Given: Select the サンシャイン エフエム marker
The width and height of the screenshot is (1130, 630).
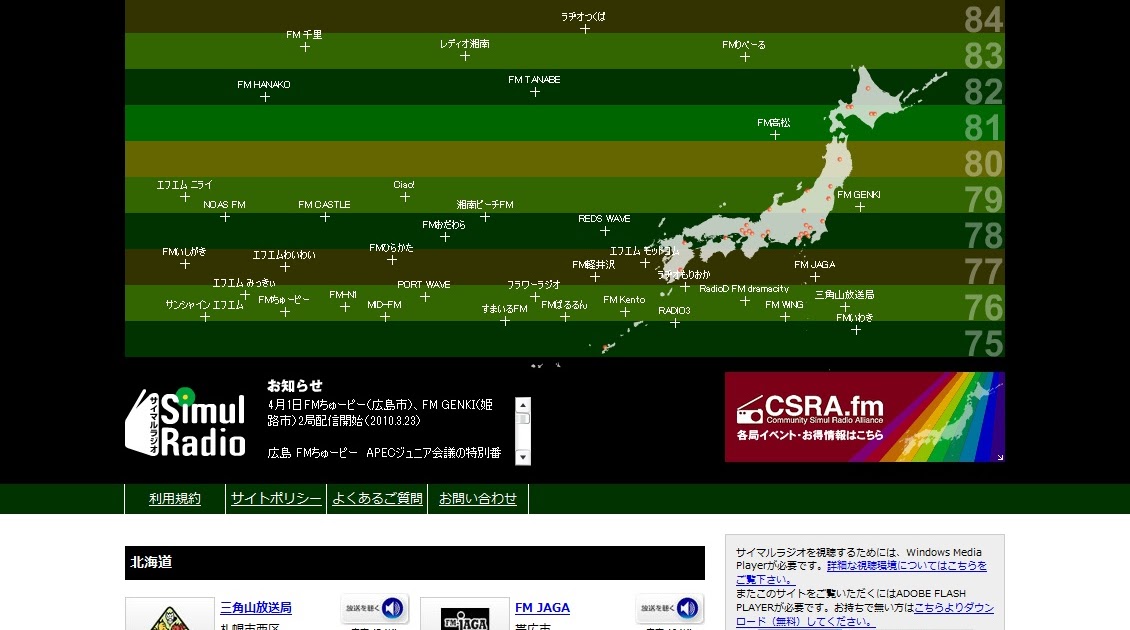Looking at the screenshot, I should pyautogui.click(x=205, y=317).
